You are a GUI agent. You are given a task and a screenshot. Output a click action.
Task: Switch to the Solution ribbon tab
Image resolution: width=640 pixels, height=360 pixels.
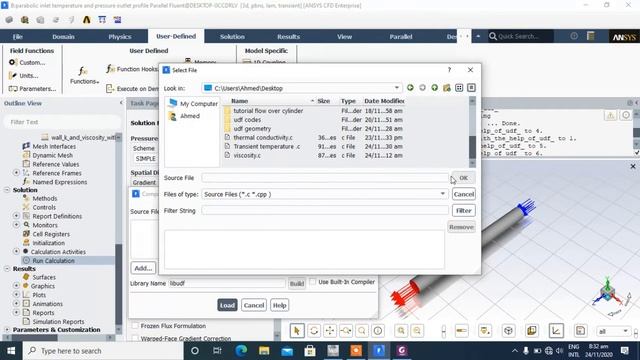(x=232, y=36)
